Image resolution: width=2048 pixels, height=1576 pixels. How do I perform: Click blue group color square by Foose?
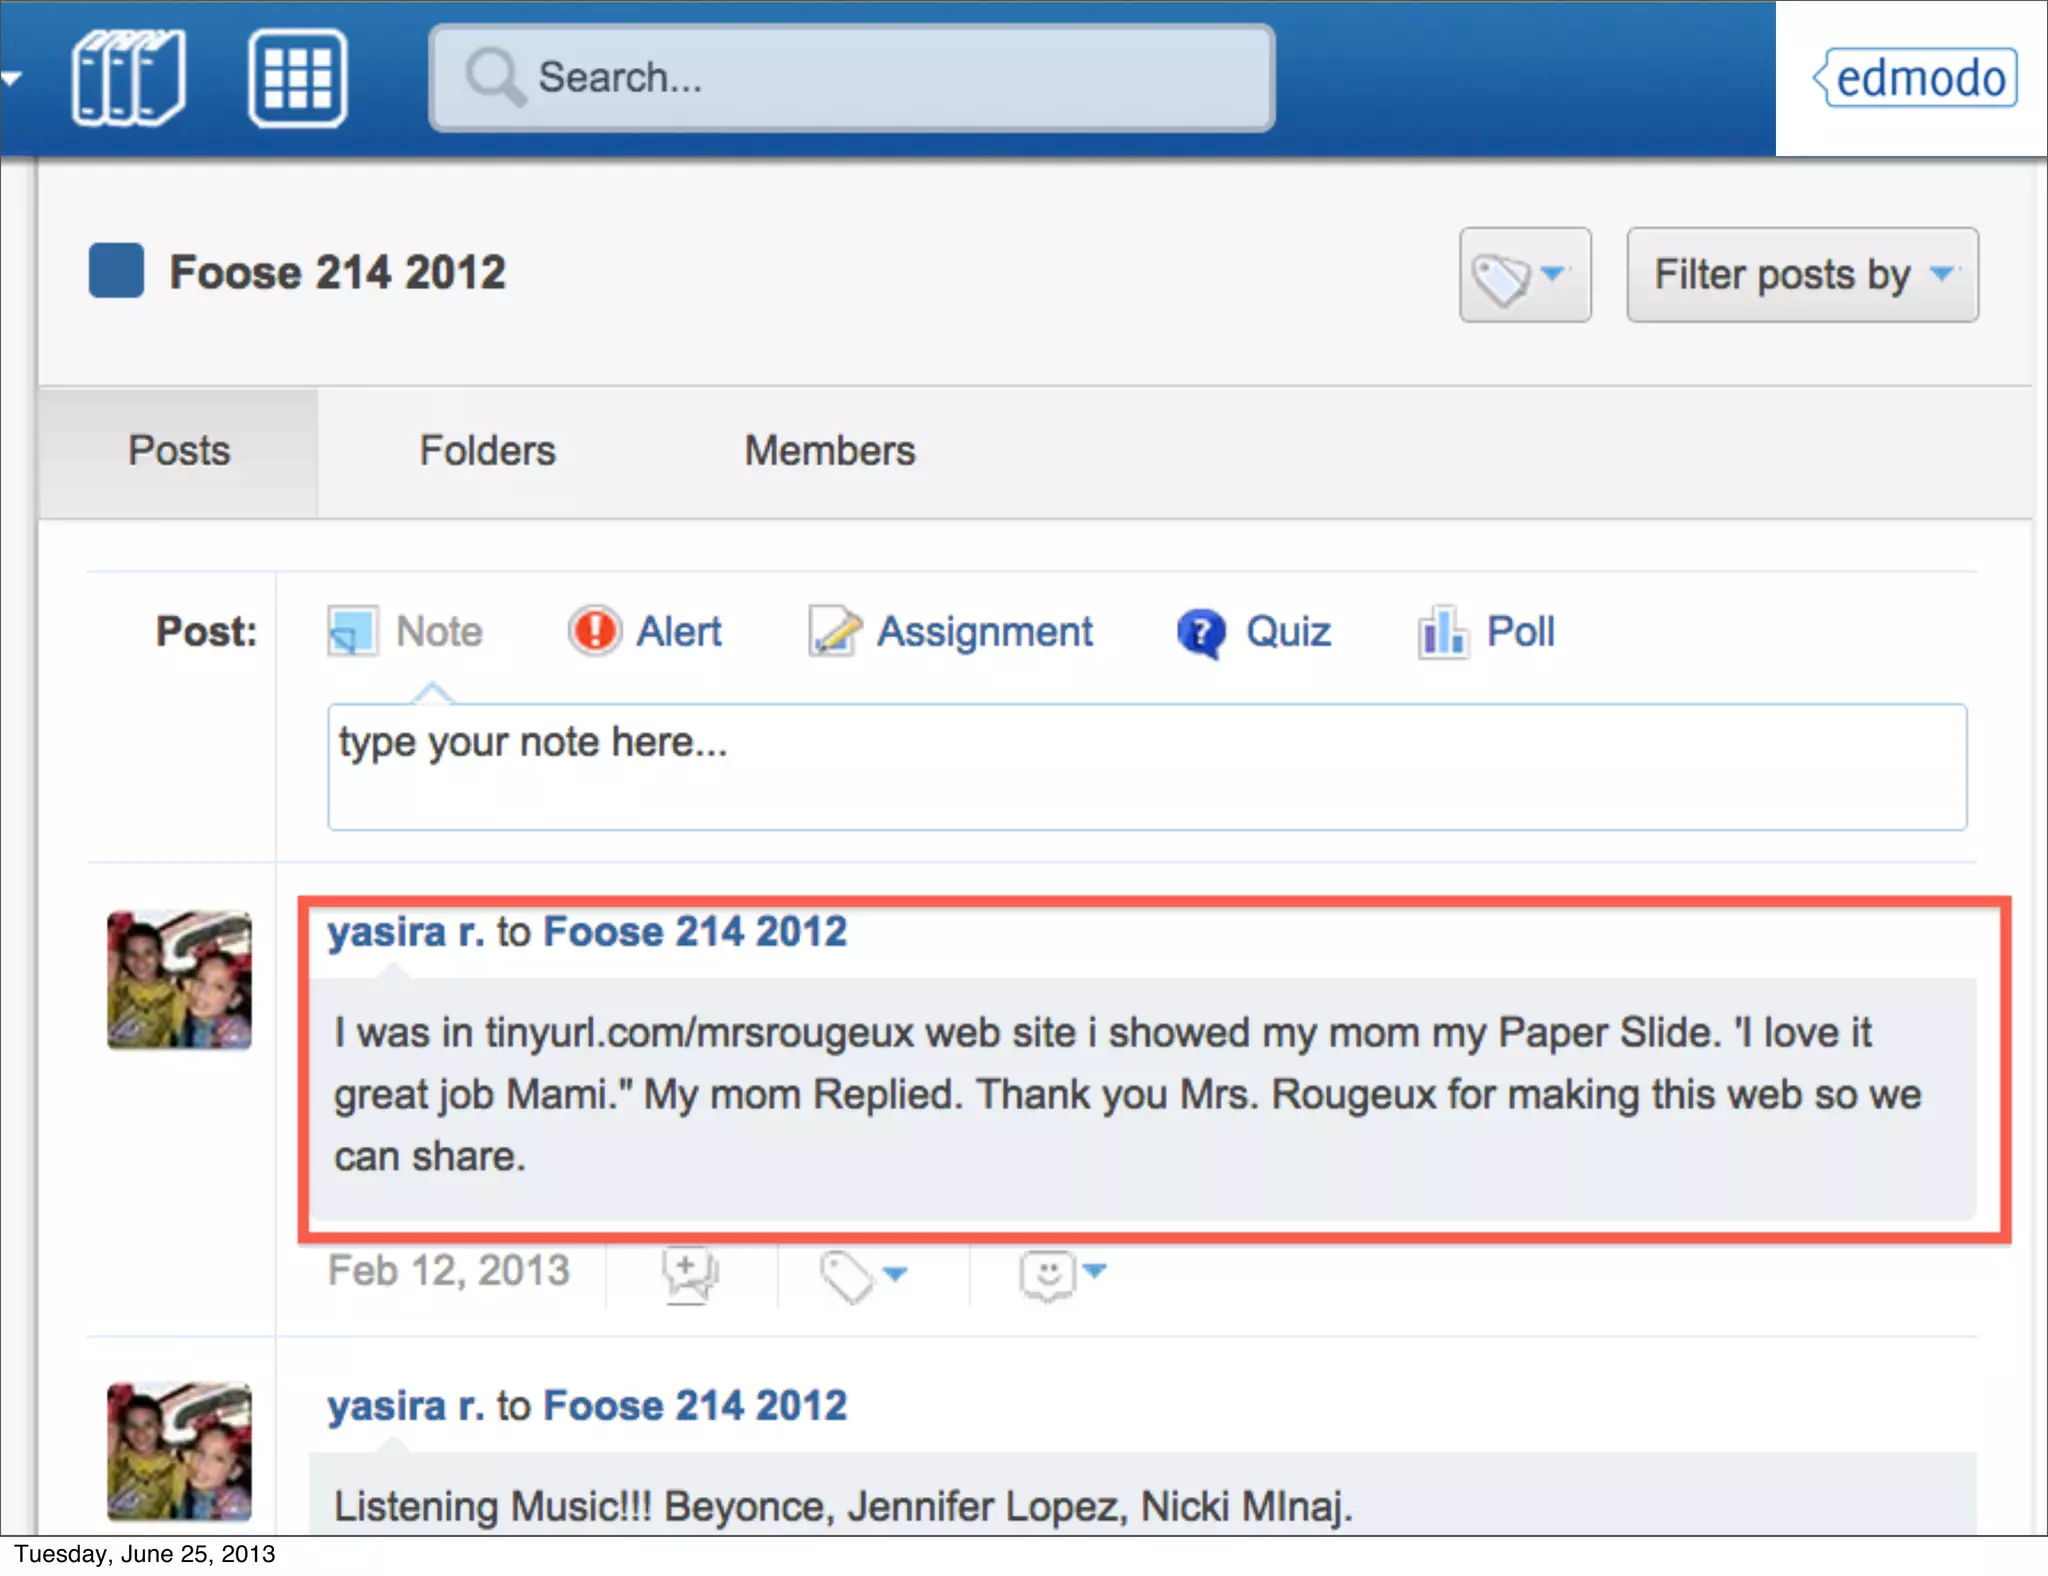(116, 271)
